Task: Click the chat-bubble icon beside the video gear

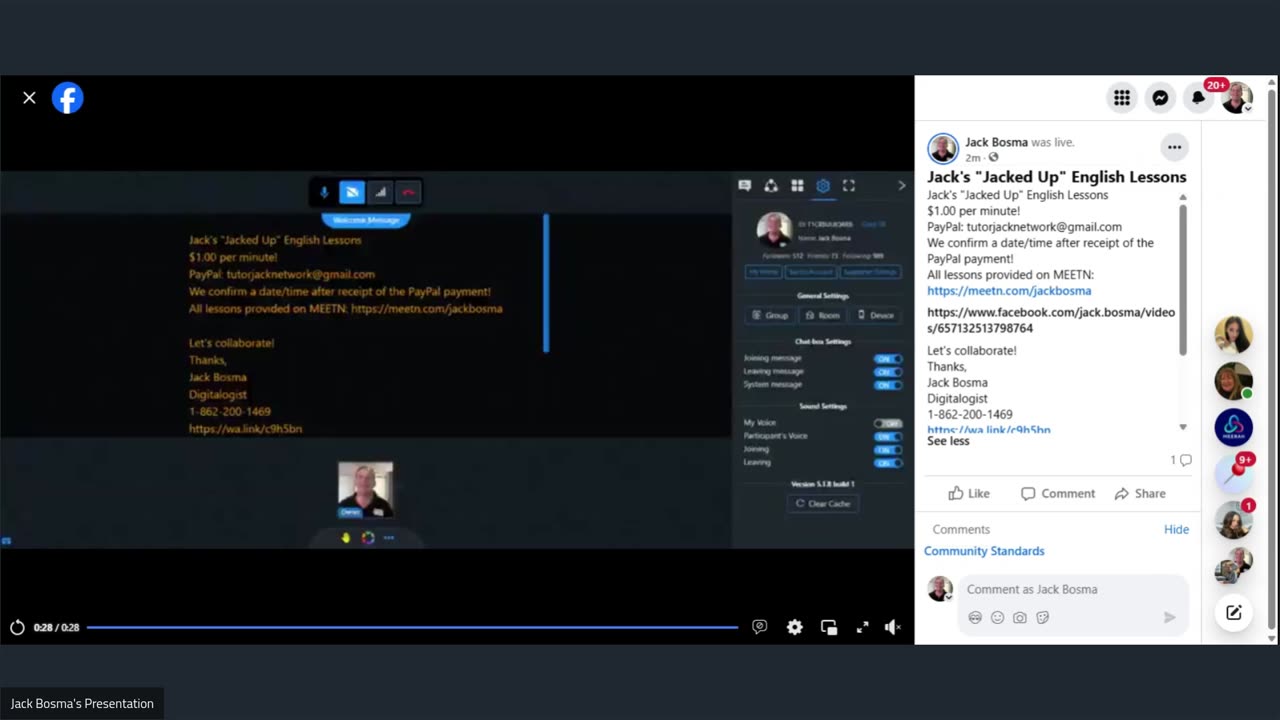Action: click(x=760, y=627)
